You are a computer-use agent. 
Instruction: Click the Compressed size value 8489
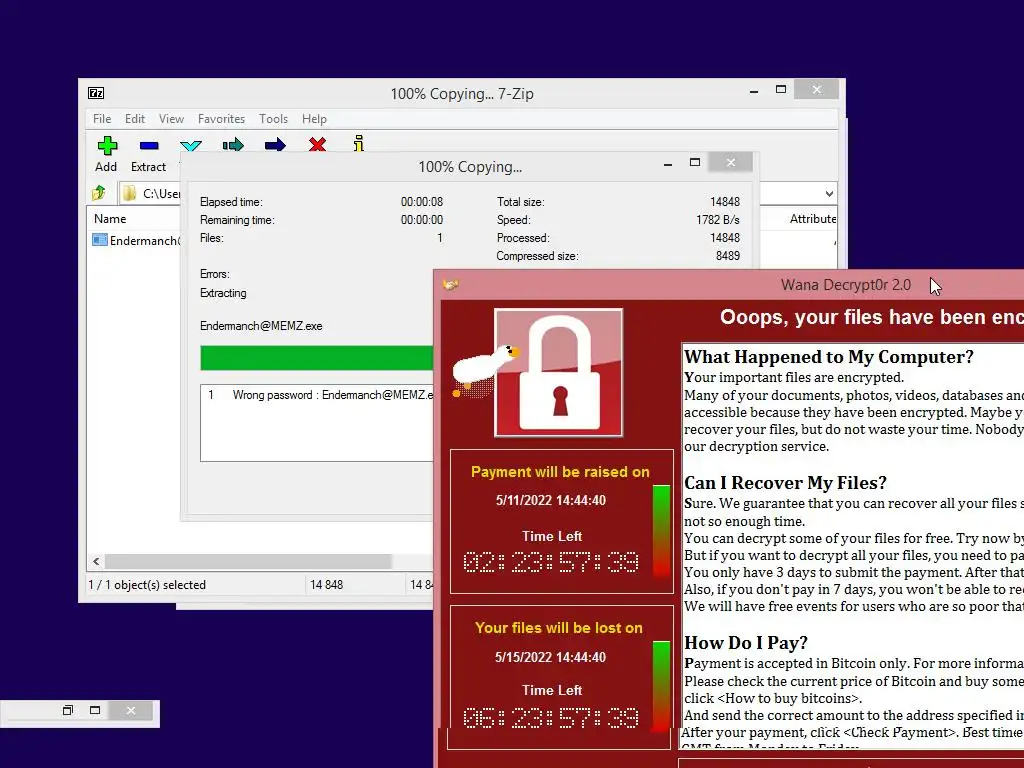pos(728,256)
